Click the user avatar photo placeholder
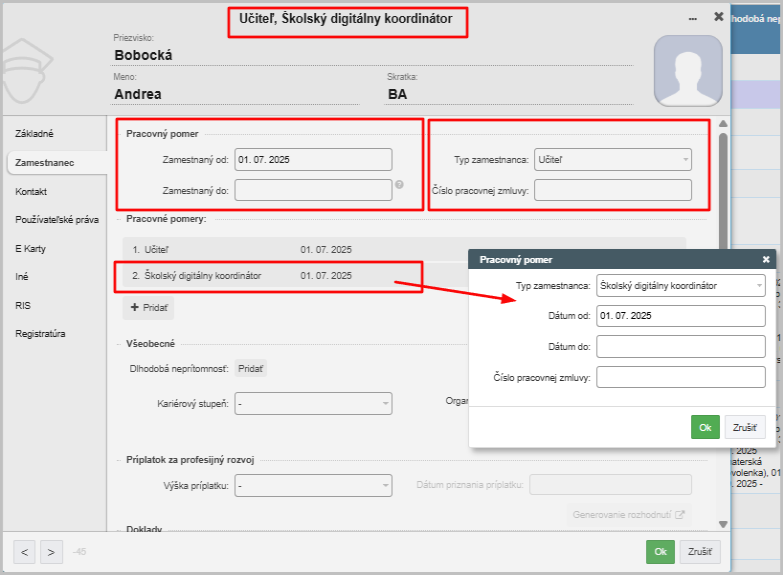This screenshot has width=783, height=575. point(687,71)
